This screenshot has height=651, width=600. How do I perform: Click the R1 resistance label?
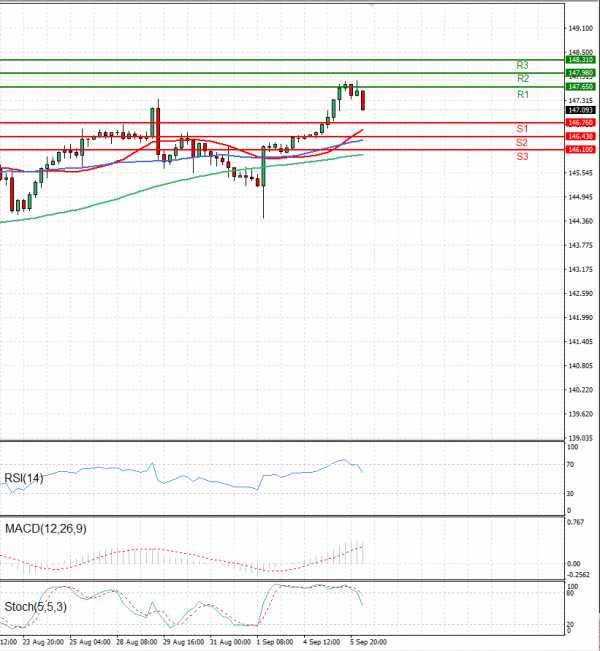pyautogui.click(x=523, y=94)
